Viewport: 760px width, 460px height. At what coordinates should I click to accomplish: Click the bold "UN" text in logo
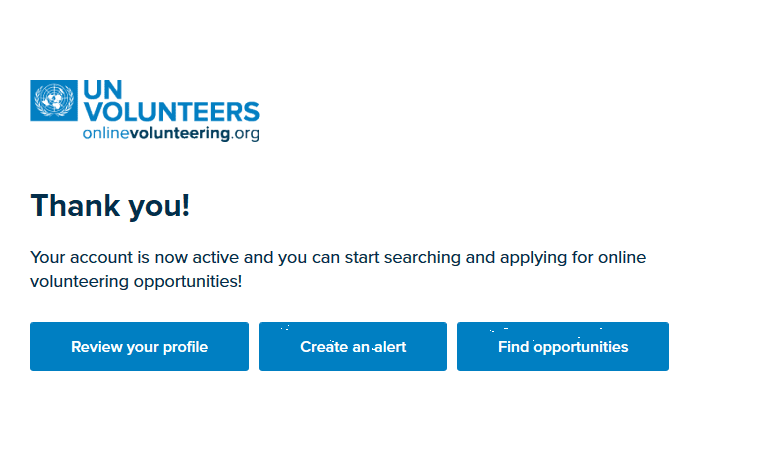(x=101, y=91)
